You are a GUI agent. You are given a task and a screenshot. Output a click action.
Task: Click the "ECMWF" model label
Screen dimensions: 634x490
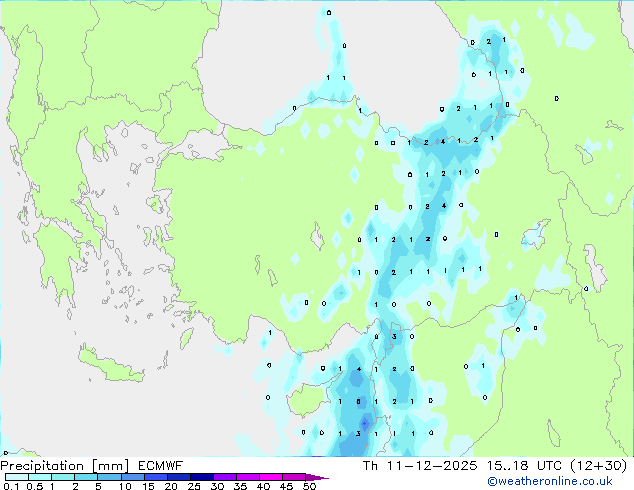pyautogui.click(x=161, y=466)
